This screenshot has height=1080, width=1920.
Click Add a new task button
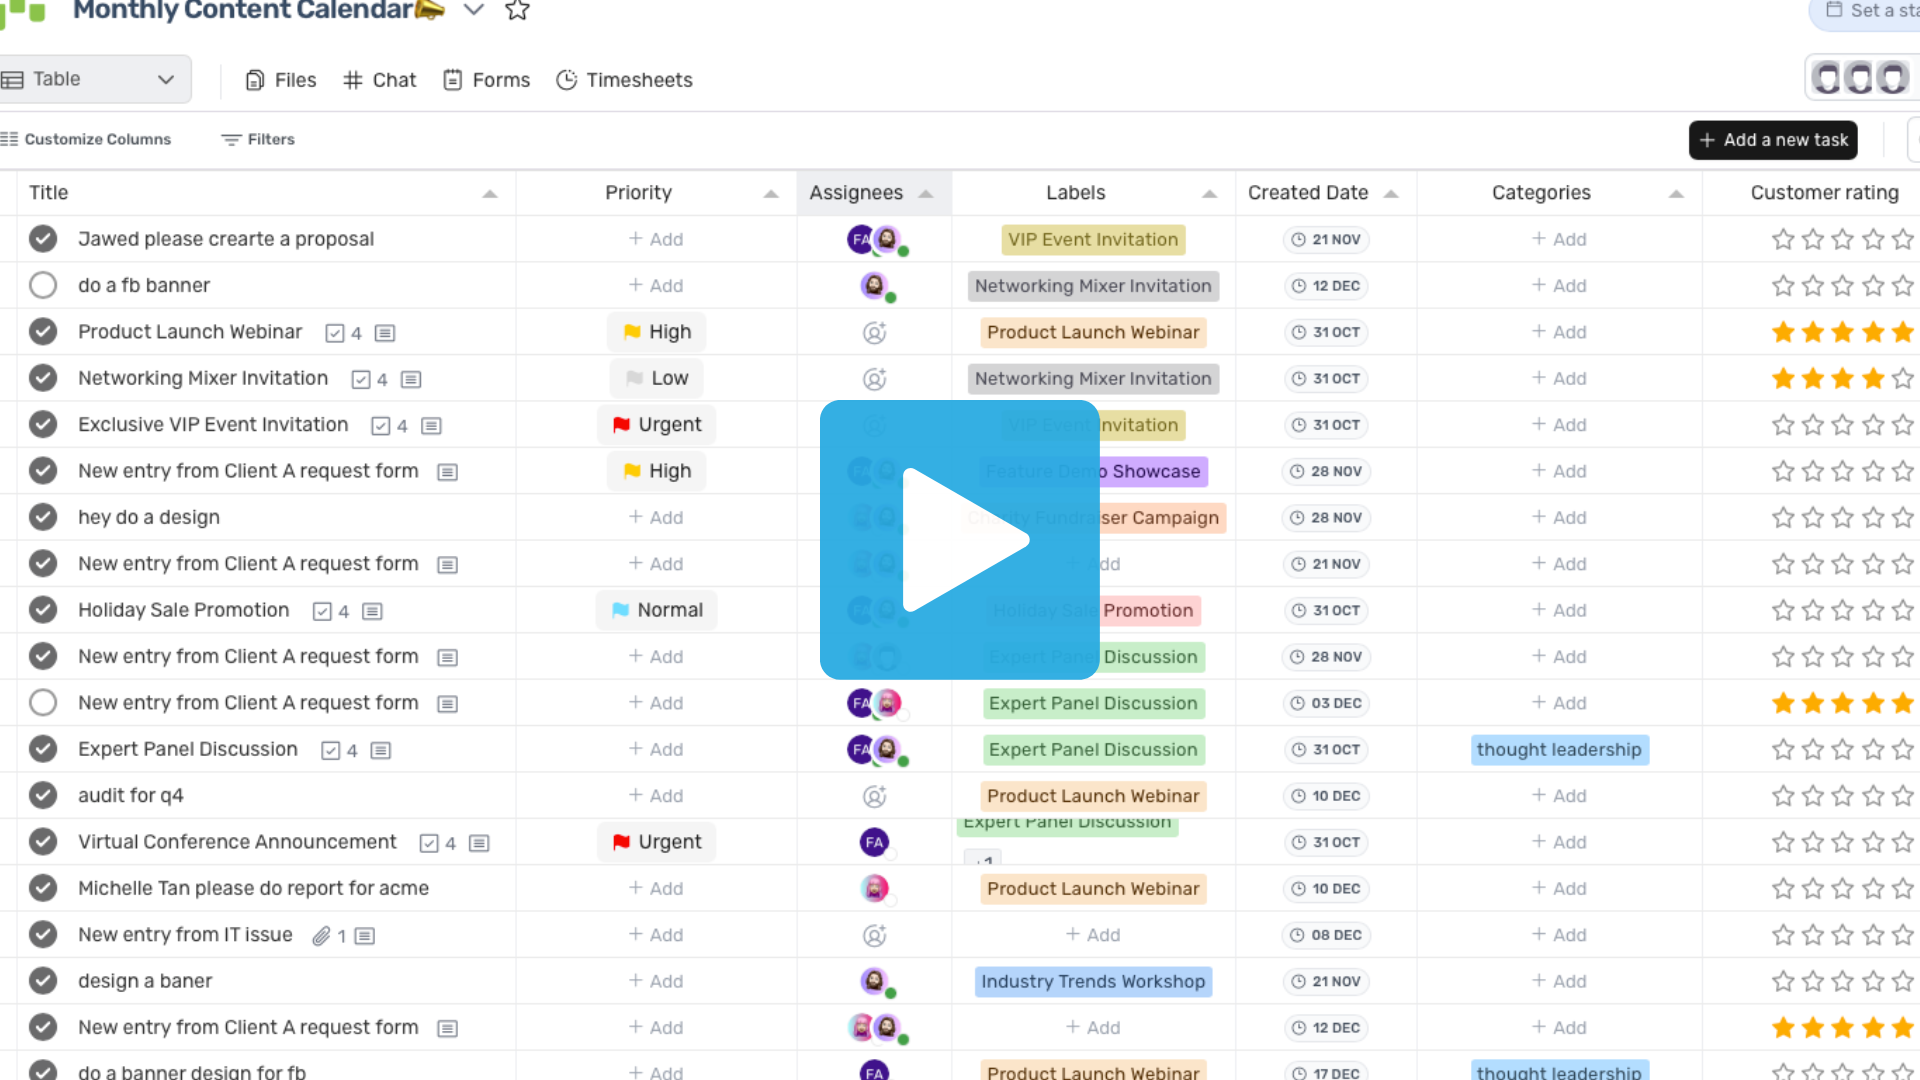tap(1772, 140)
